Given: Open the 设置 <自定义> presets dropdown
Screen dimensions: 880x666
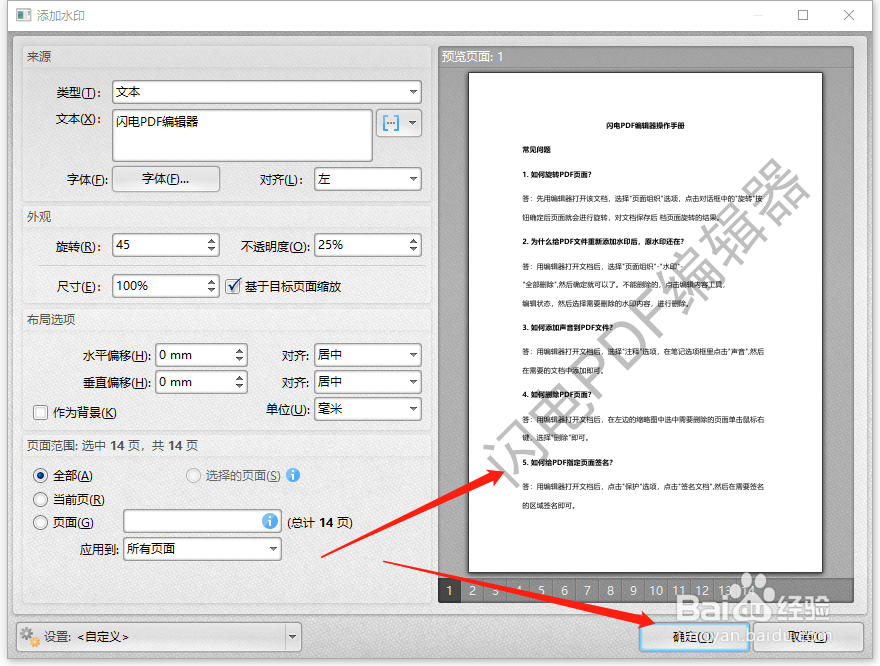Looking at the screenshot, I should pos(159,637).
